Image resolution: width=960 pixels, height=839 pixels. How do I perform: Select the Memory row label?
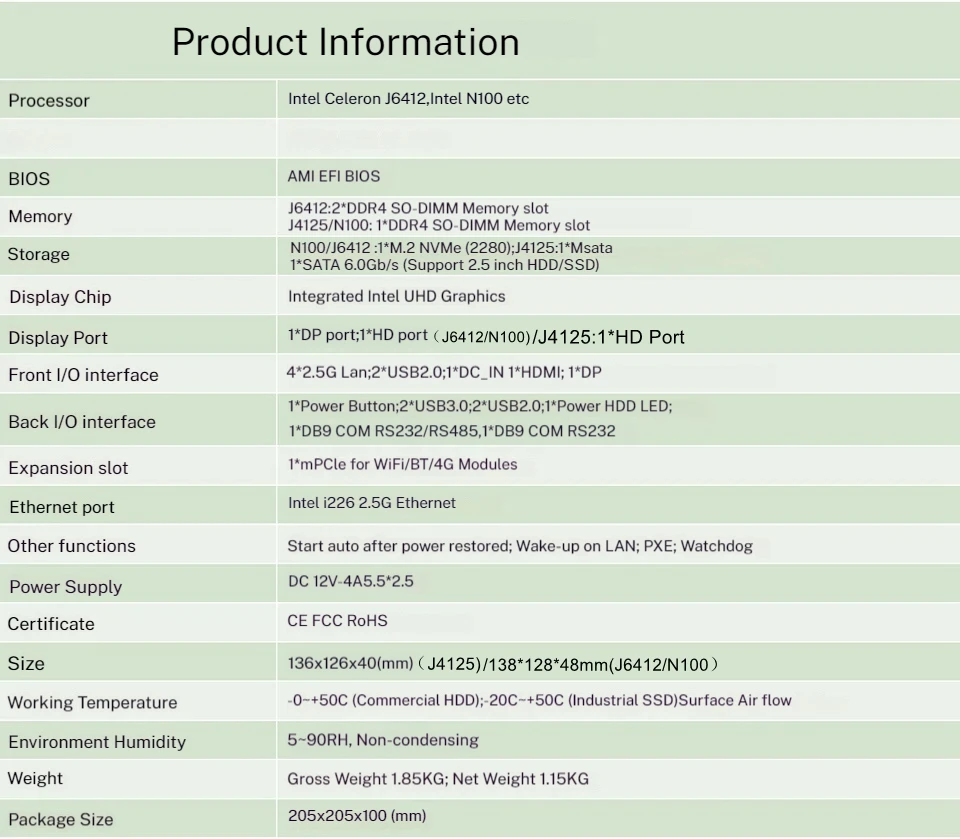(39, 216)
